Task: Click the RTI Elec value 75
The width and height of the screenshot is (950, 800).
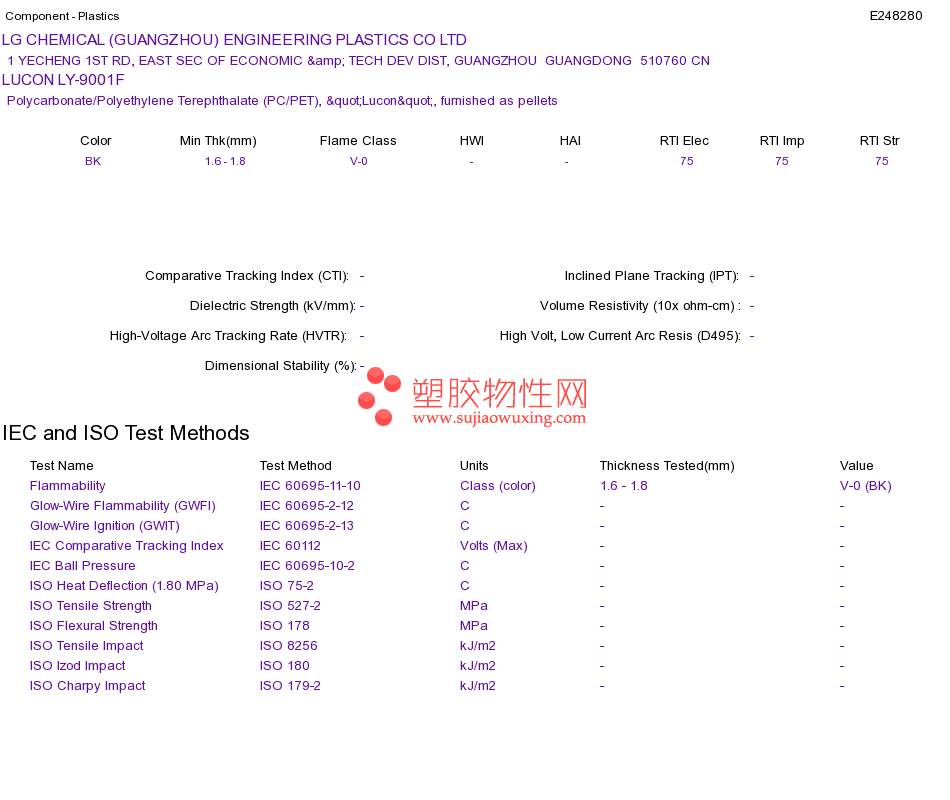Action: 686,161
